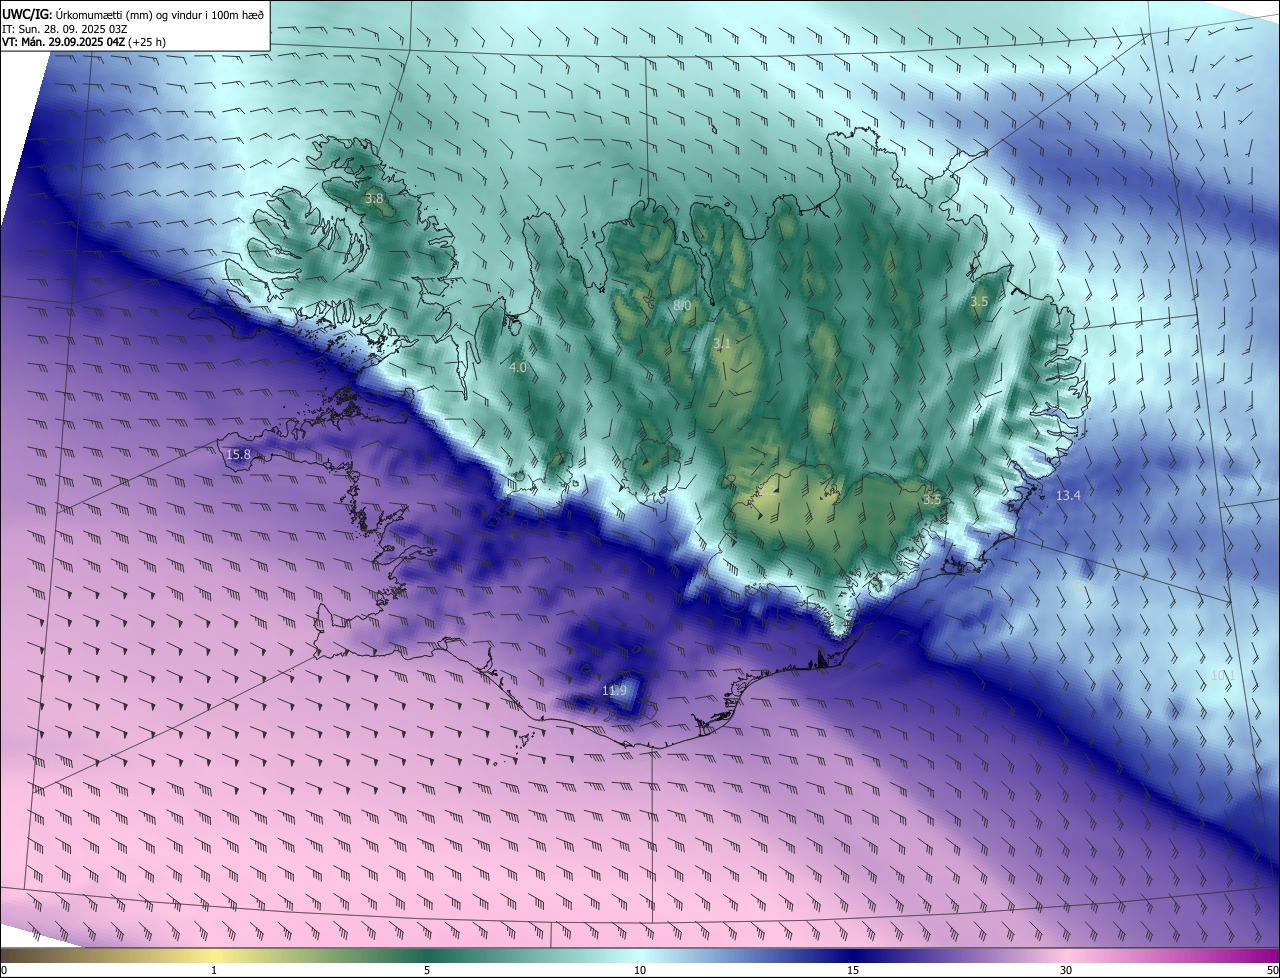Screen dimensions: 1280x978
Task: Click the '1' tick on the color scale
Action: [214, 970]
